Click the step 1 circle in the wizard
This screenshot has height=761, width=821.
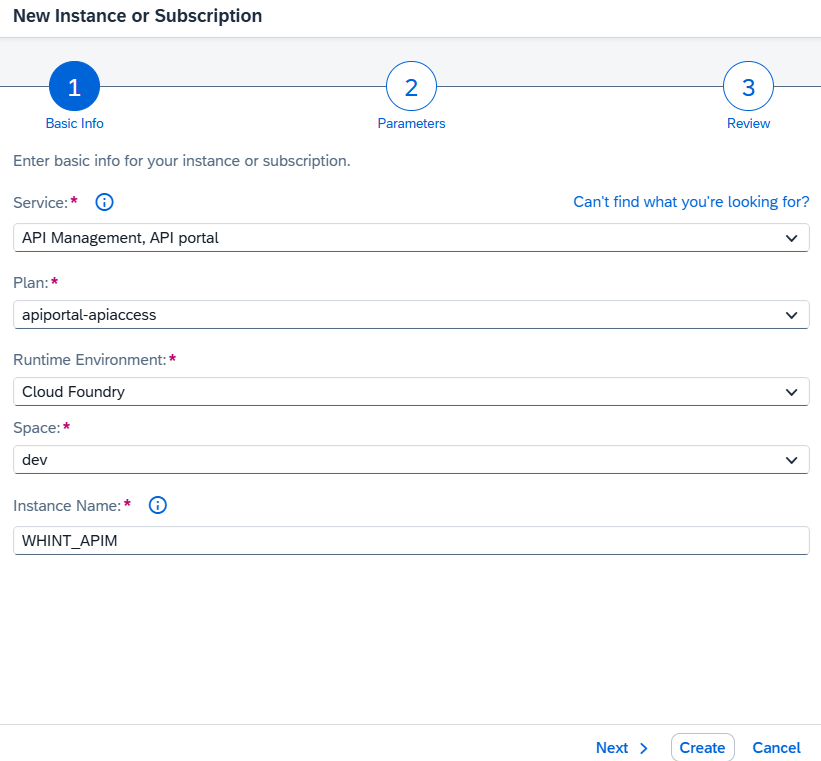tap(74, 87)
